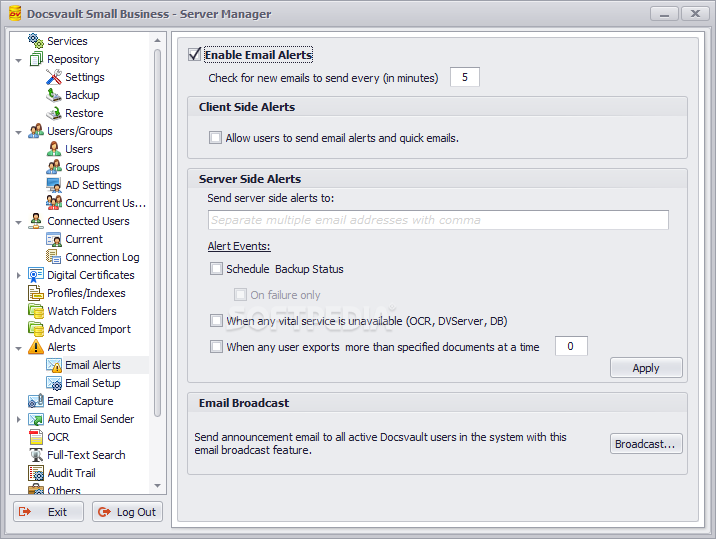Collapse the Users/Groups tree node
The height and width of the screenshot is (539, 716).
tap(19, 132)
